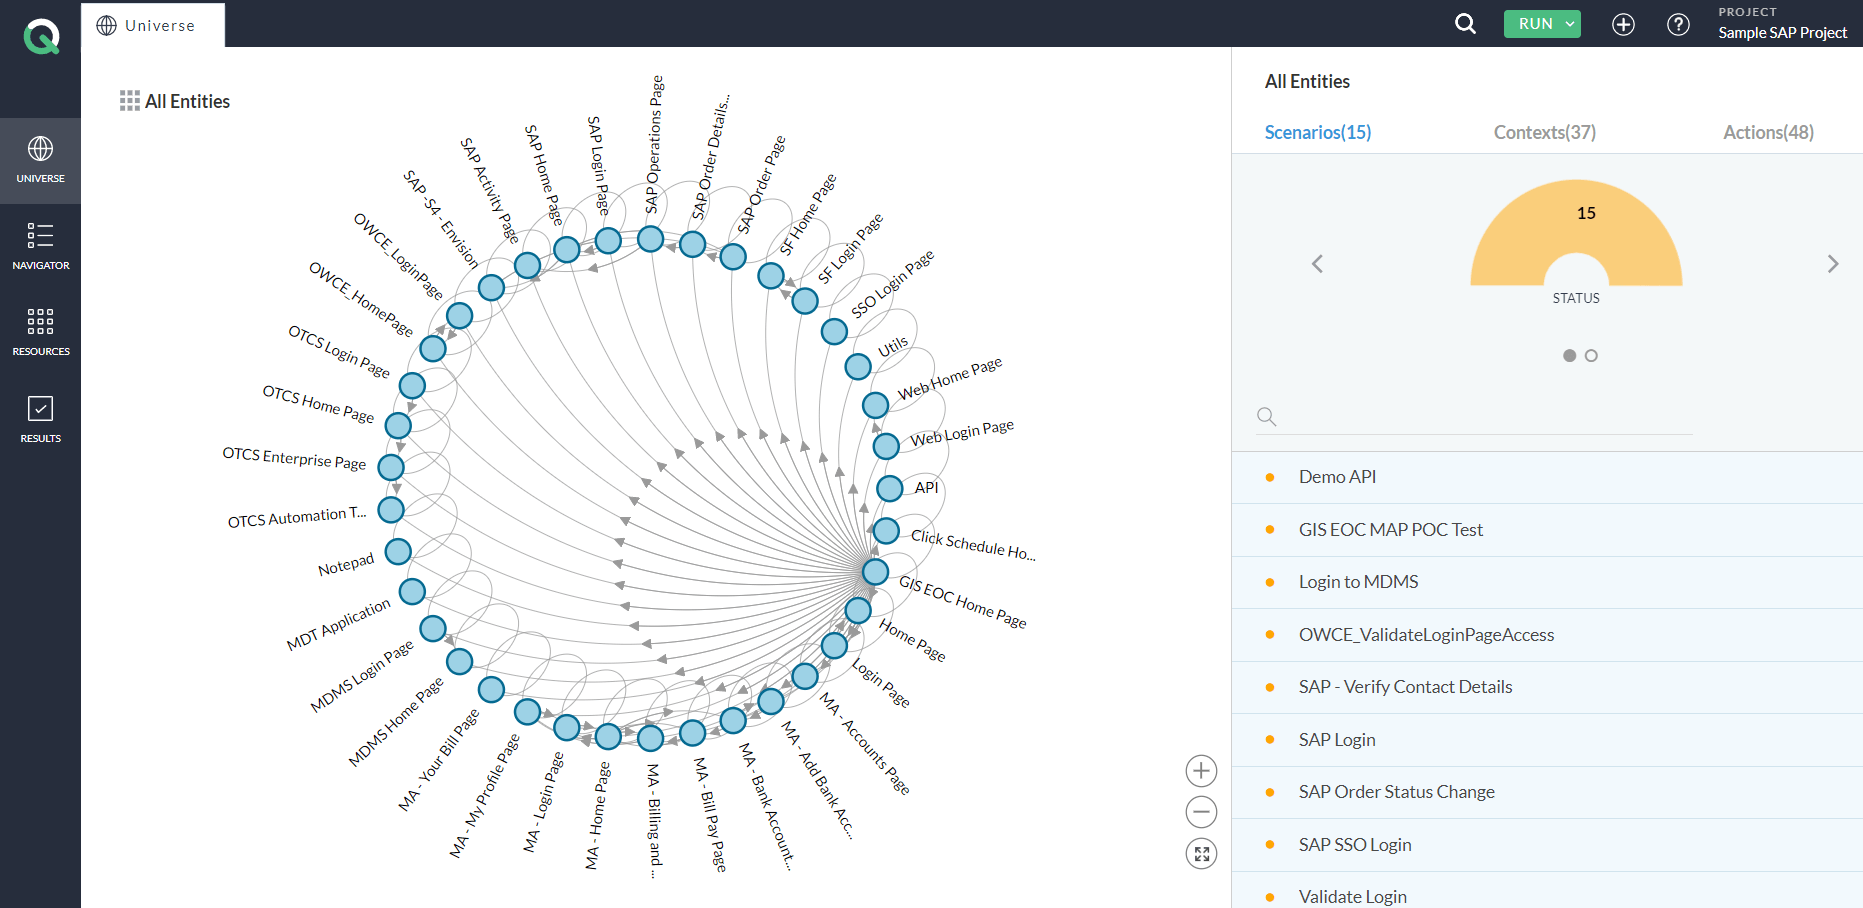The height and width of the screenshot is (908, 1863).
Task: Select the Web Login Page node
Action: [x=886, y=446]
